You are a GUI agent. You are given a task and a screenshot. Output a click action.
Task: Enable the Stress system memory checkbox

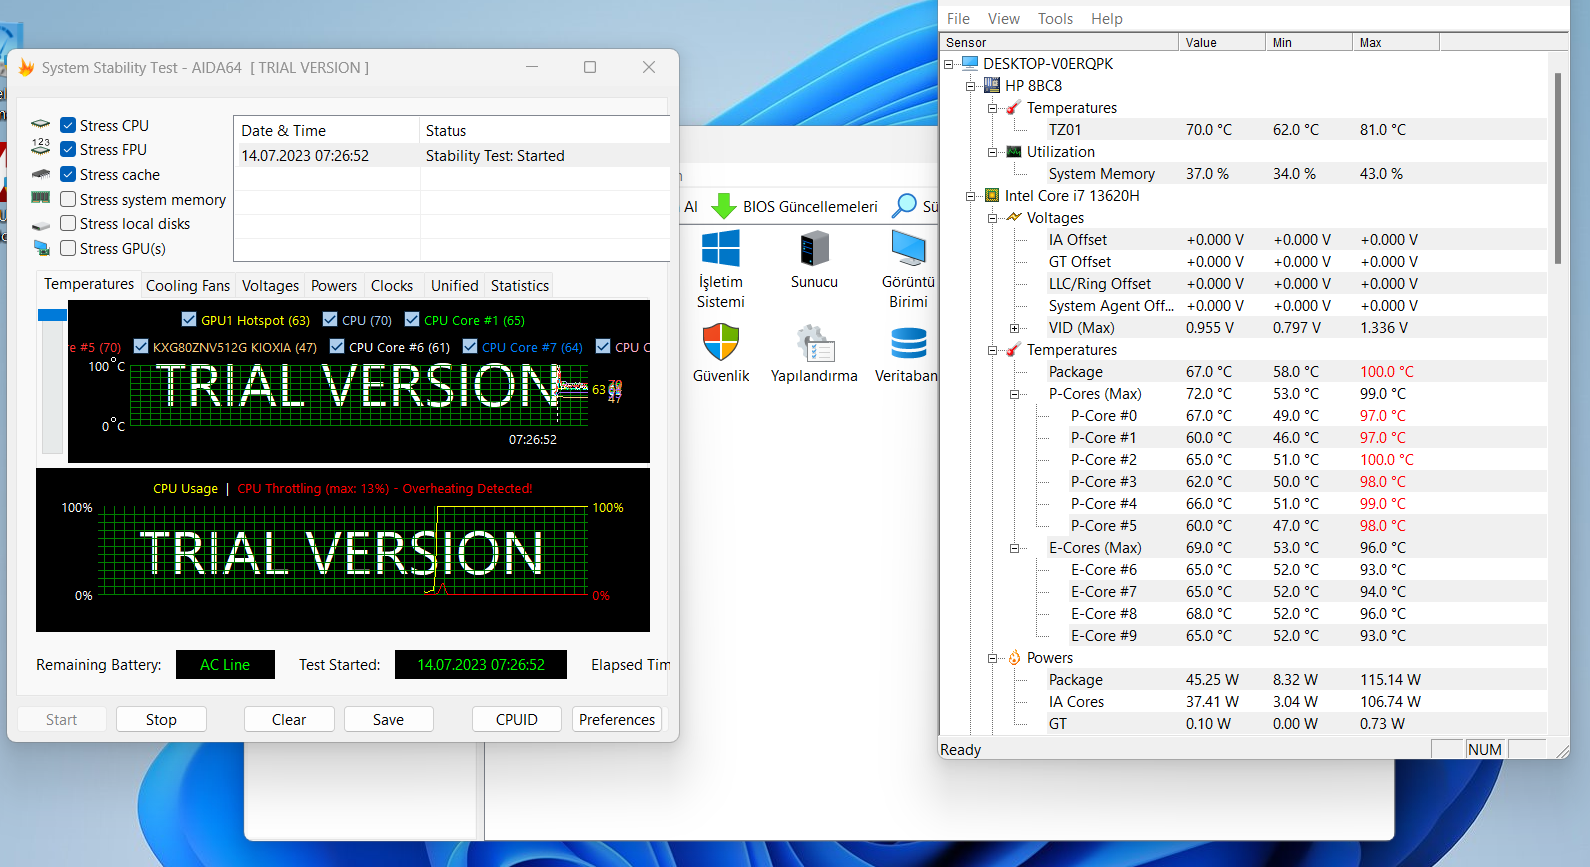coord(68,199)
